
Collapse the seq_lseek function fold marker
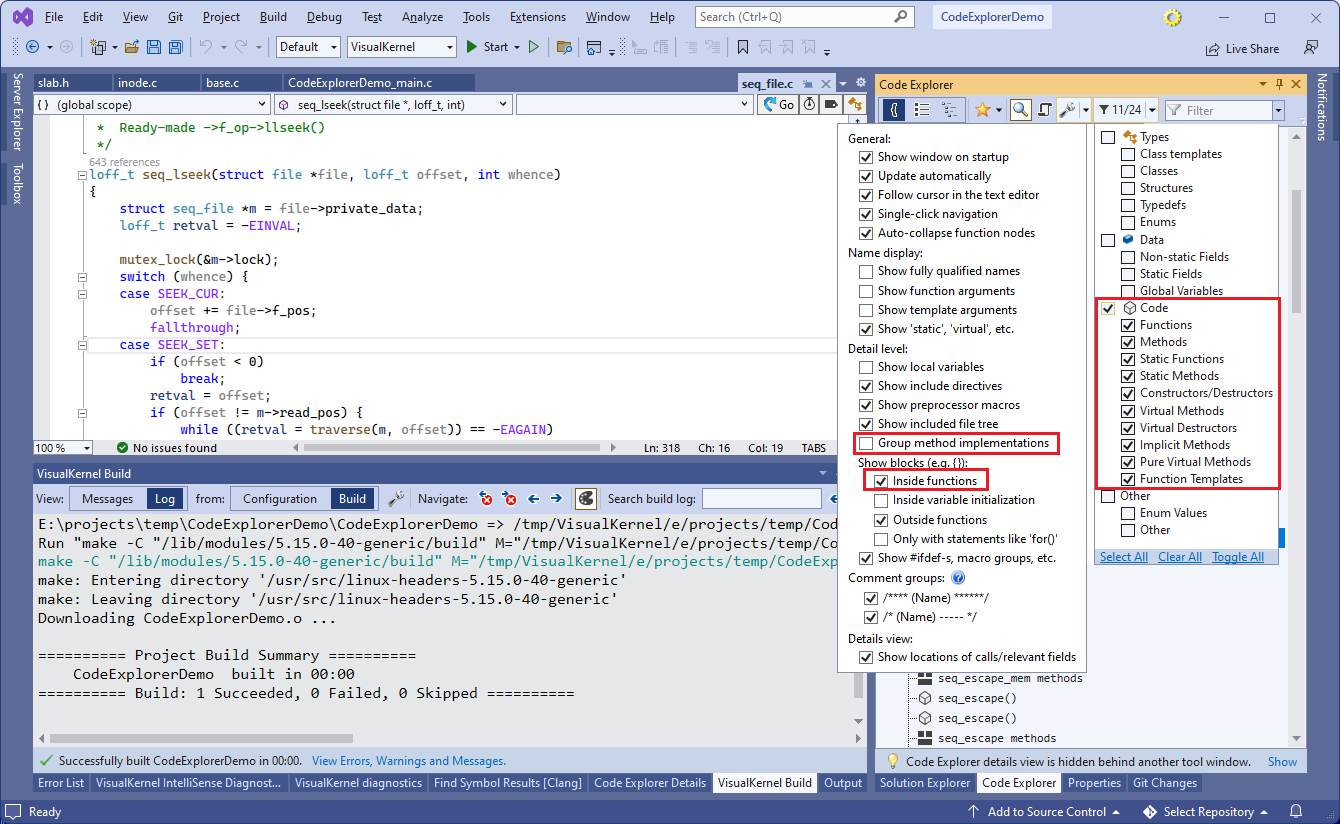coord(81,175)
